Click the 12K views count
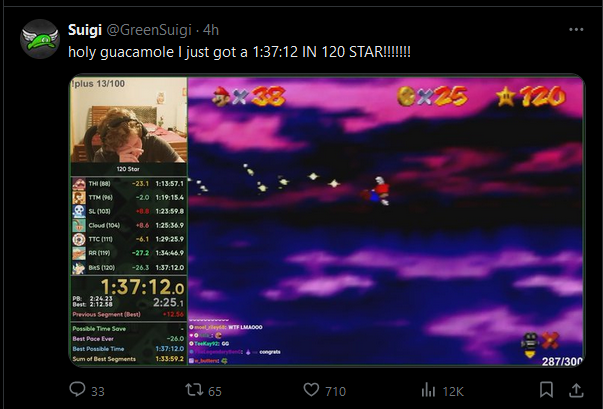 (453, 391)
